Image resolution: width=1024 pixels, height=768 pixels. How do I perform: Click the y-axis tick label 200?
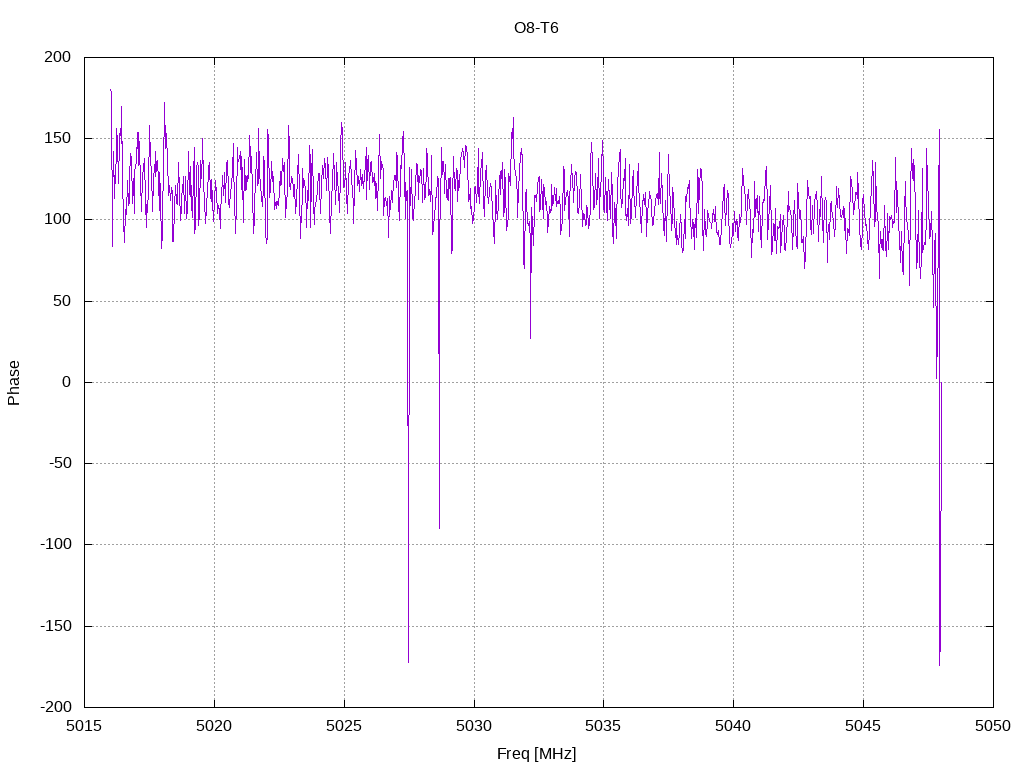pyautogui.click(x=57, y=57)
